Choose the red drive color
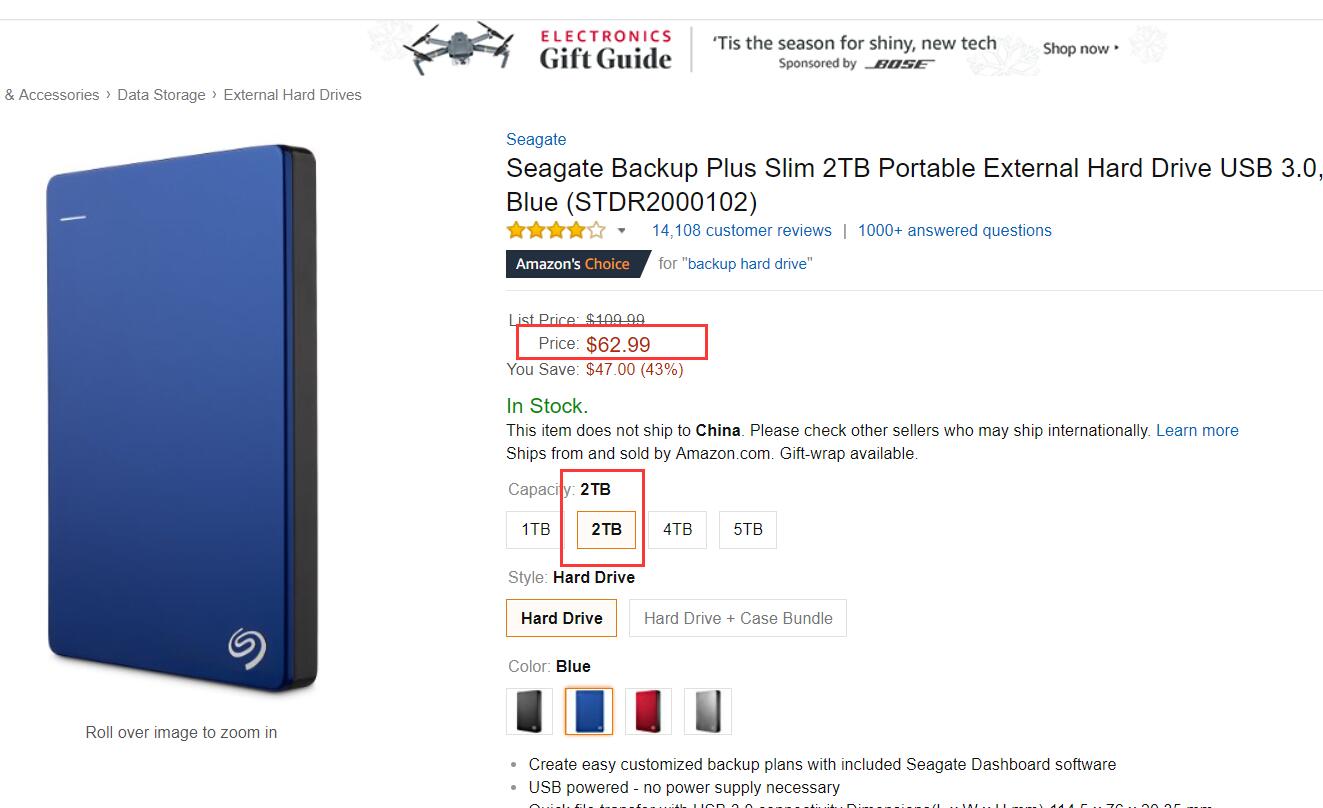This screenshot has height=808, width=1323. [x=648, y=711]
